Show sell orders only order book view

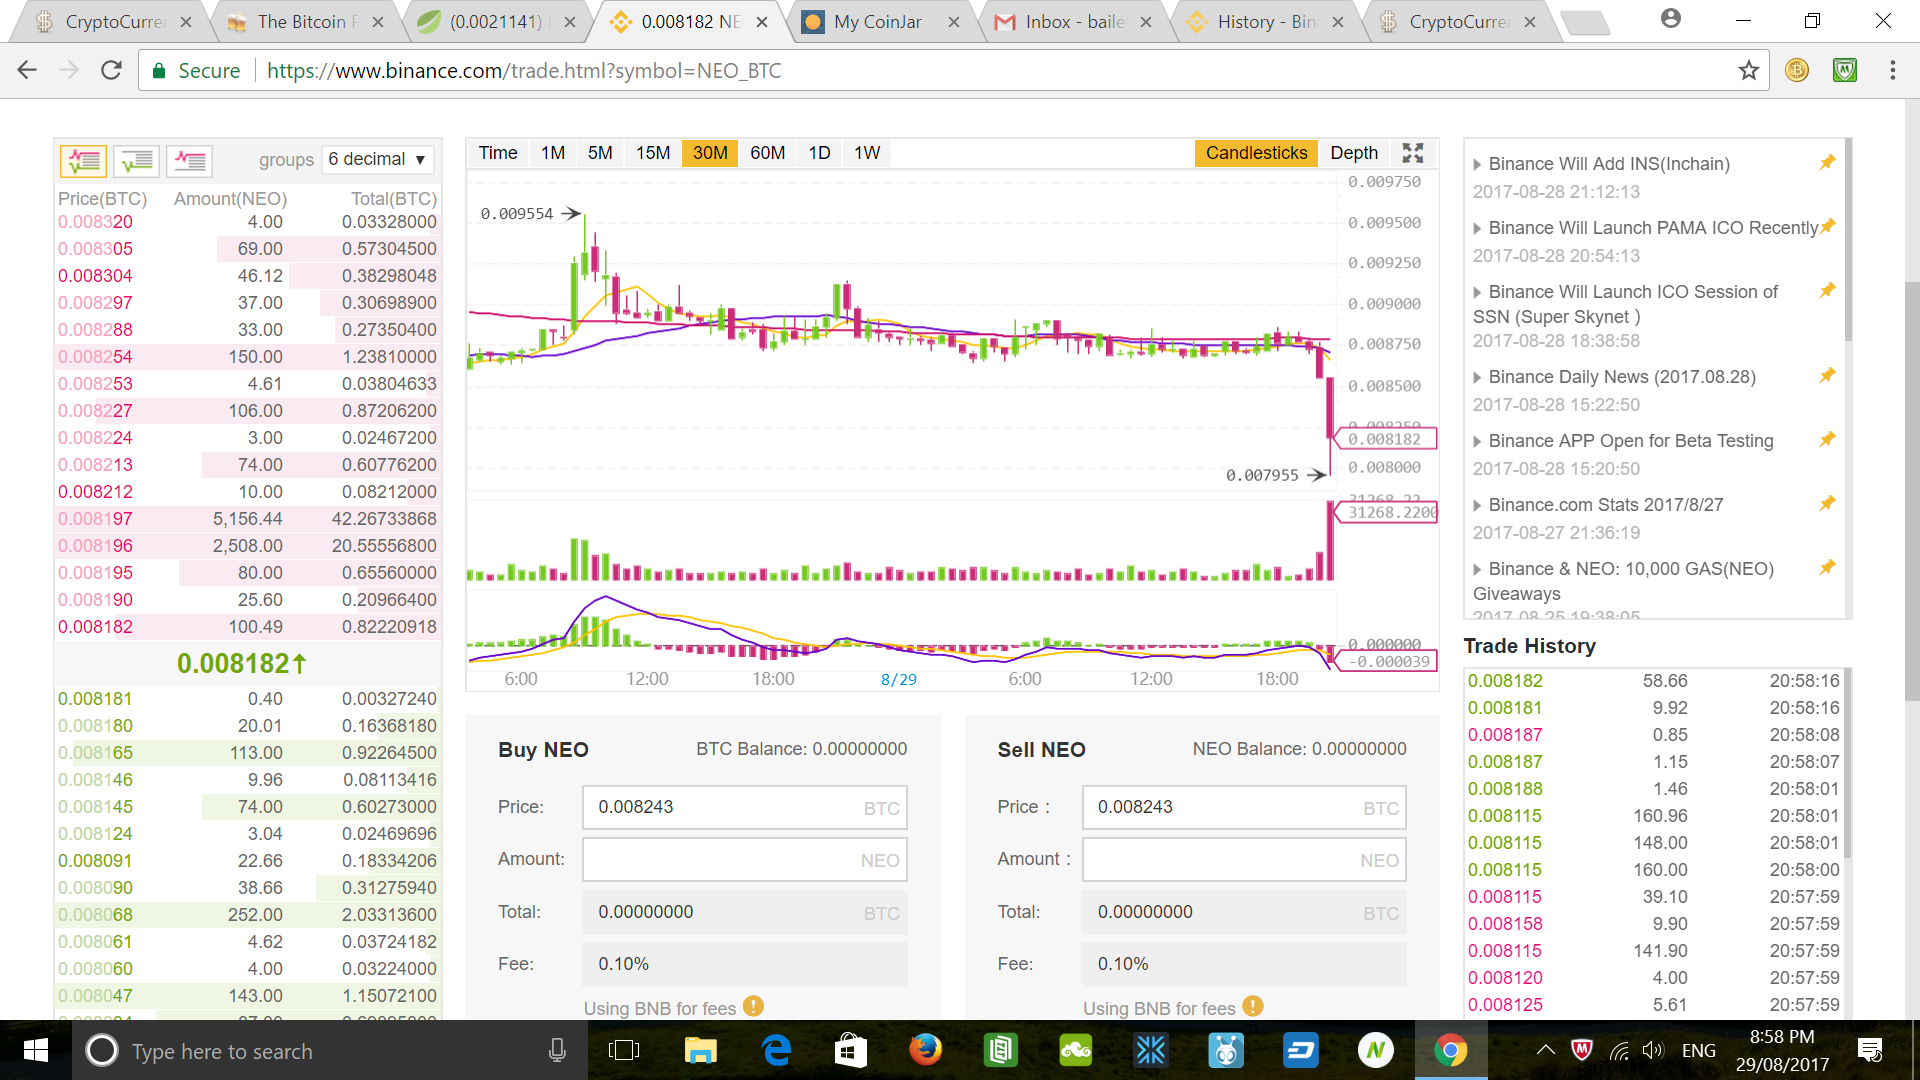[x=189, y=160]
